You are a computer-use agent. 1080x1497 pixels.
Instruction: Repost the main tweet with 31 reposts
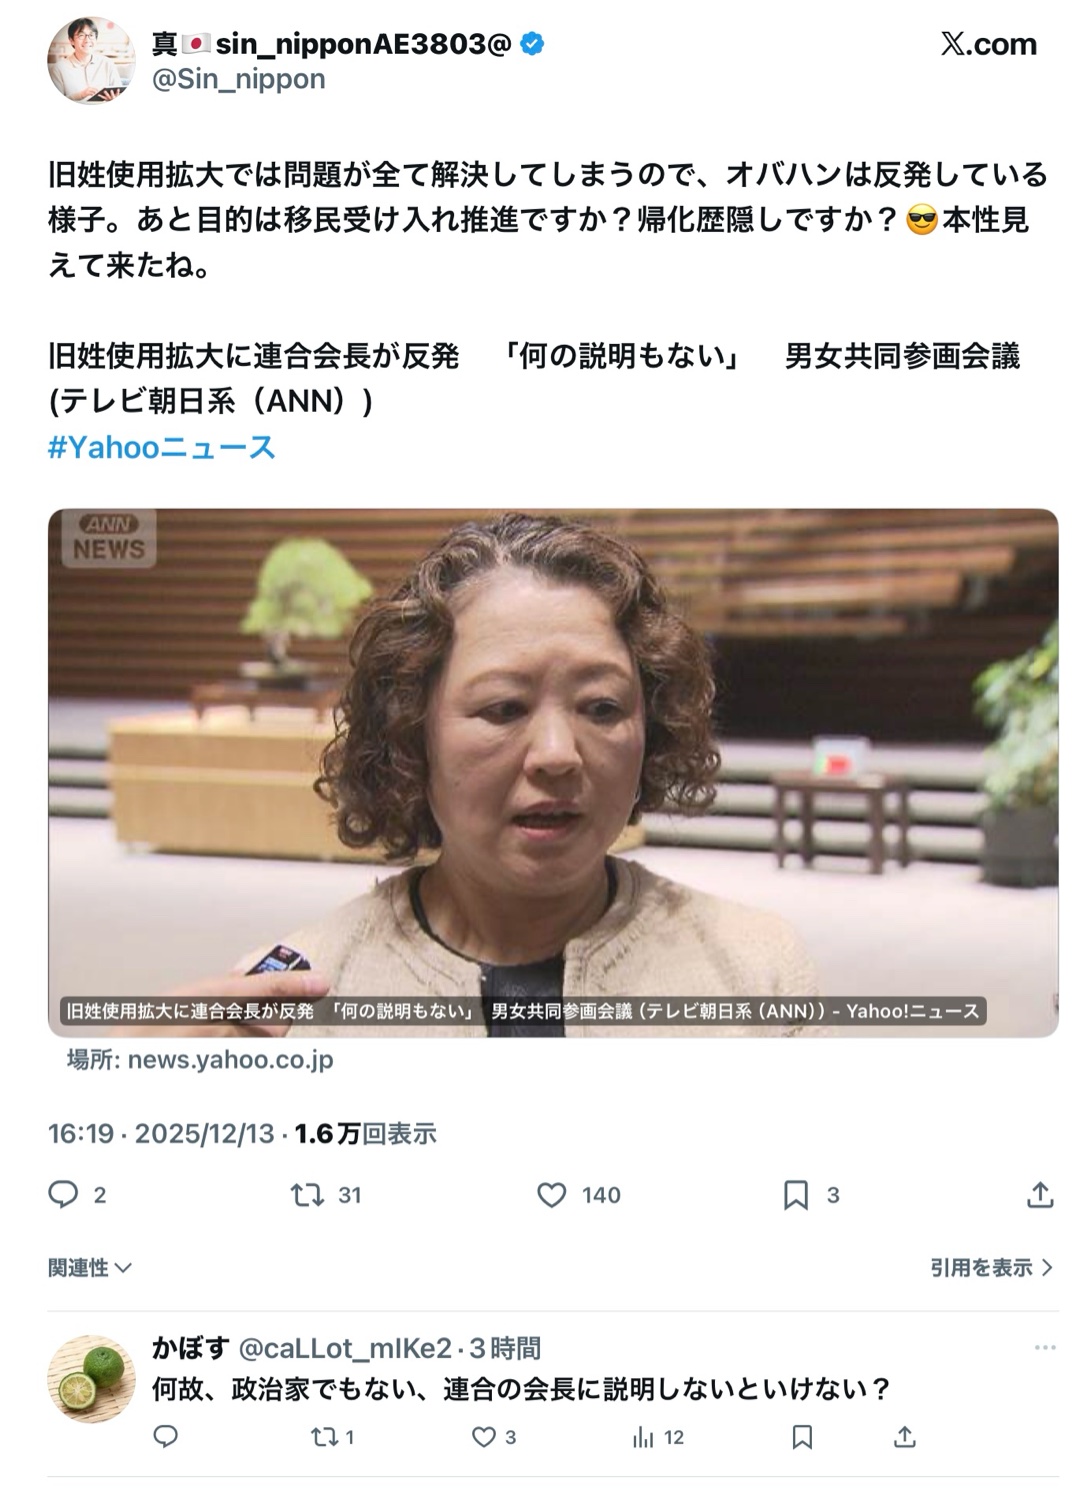pyautogui.click(x=307, y=1194)
